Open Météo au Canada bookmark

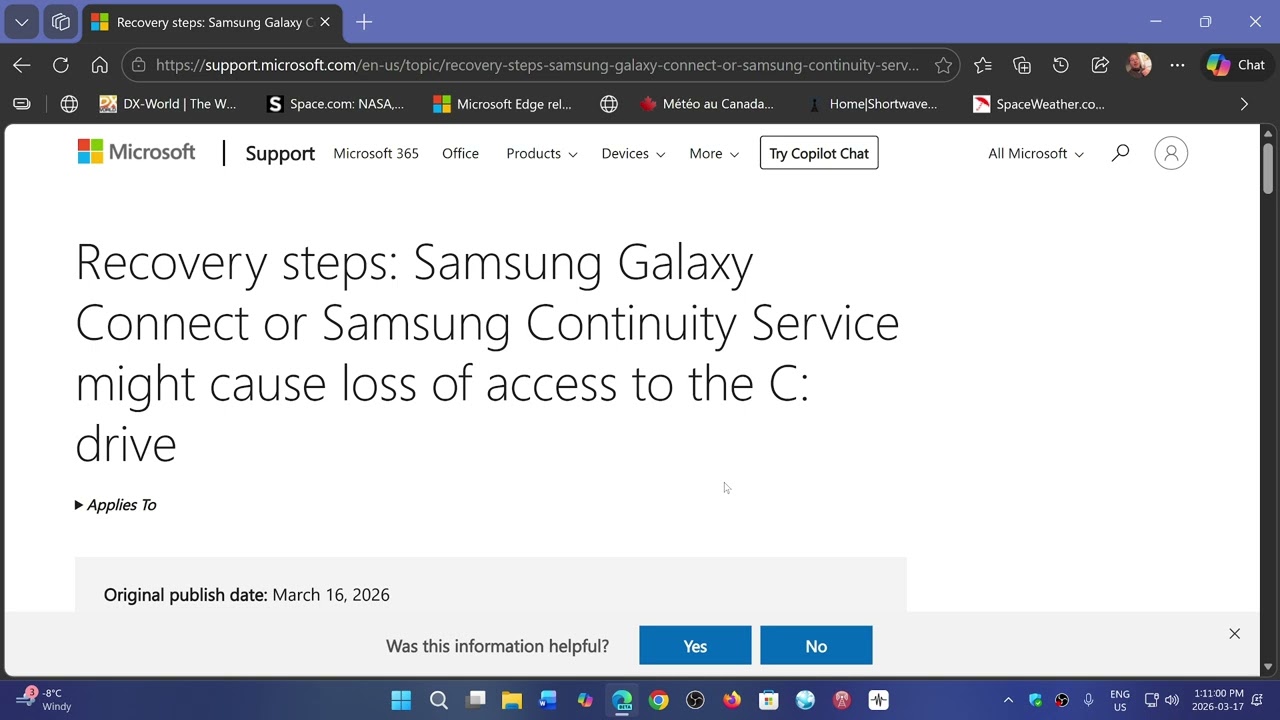[706, 104]
